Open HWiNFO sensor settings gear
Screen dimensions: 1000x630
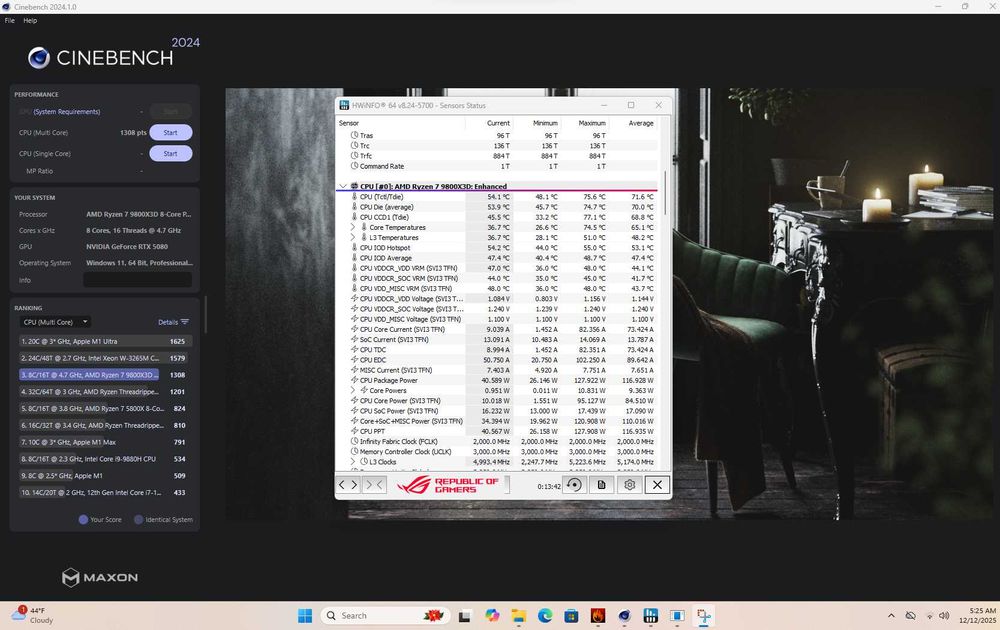point(629,485)
